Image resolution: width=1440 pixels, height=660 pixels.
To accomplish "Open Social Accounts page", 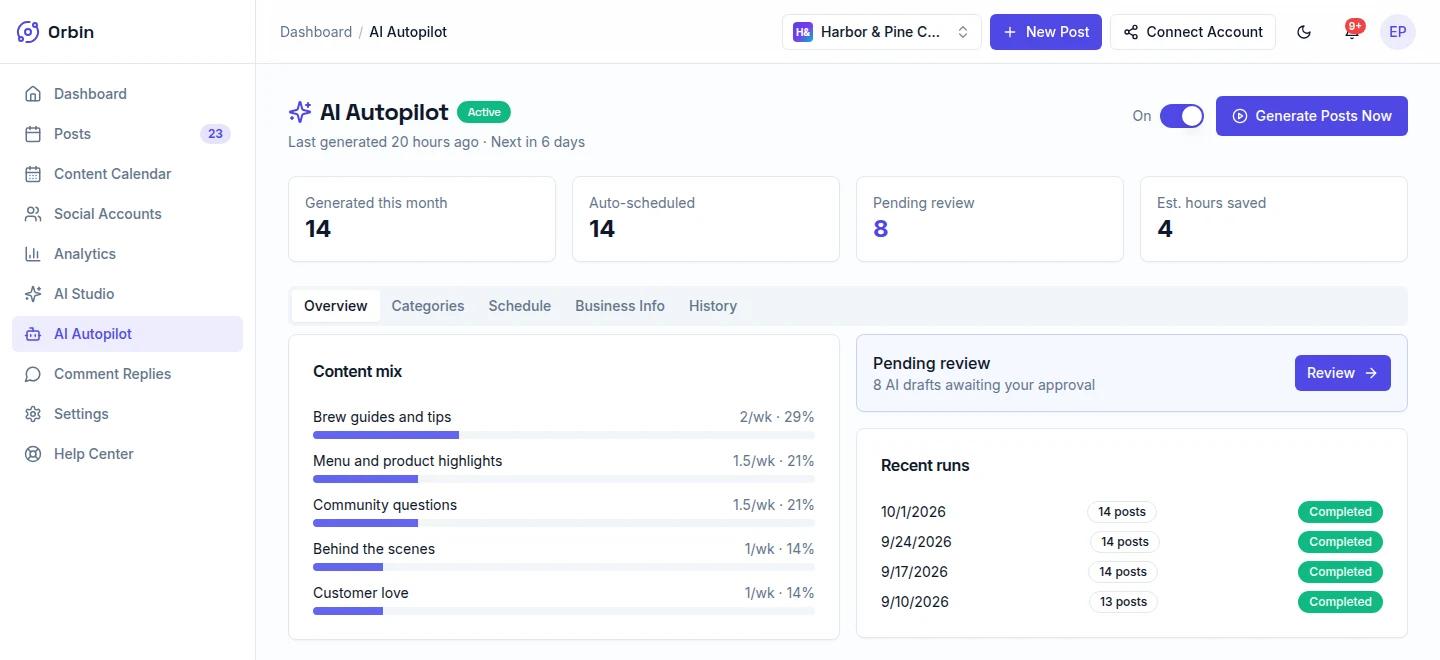I will pos(127,214).
